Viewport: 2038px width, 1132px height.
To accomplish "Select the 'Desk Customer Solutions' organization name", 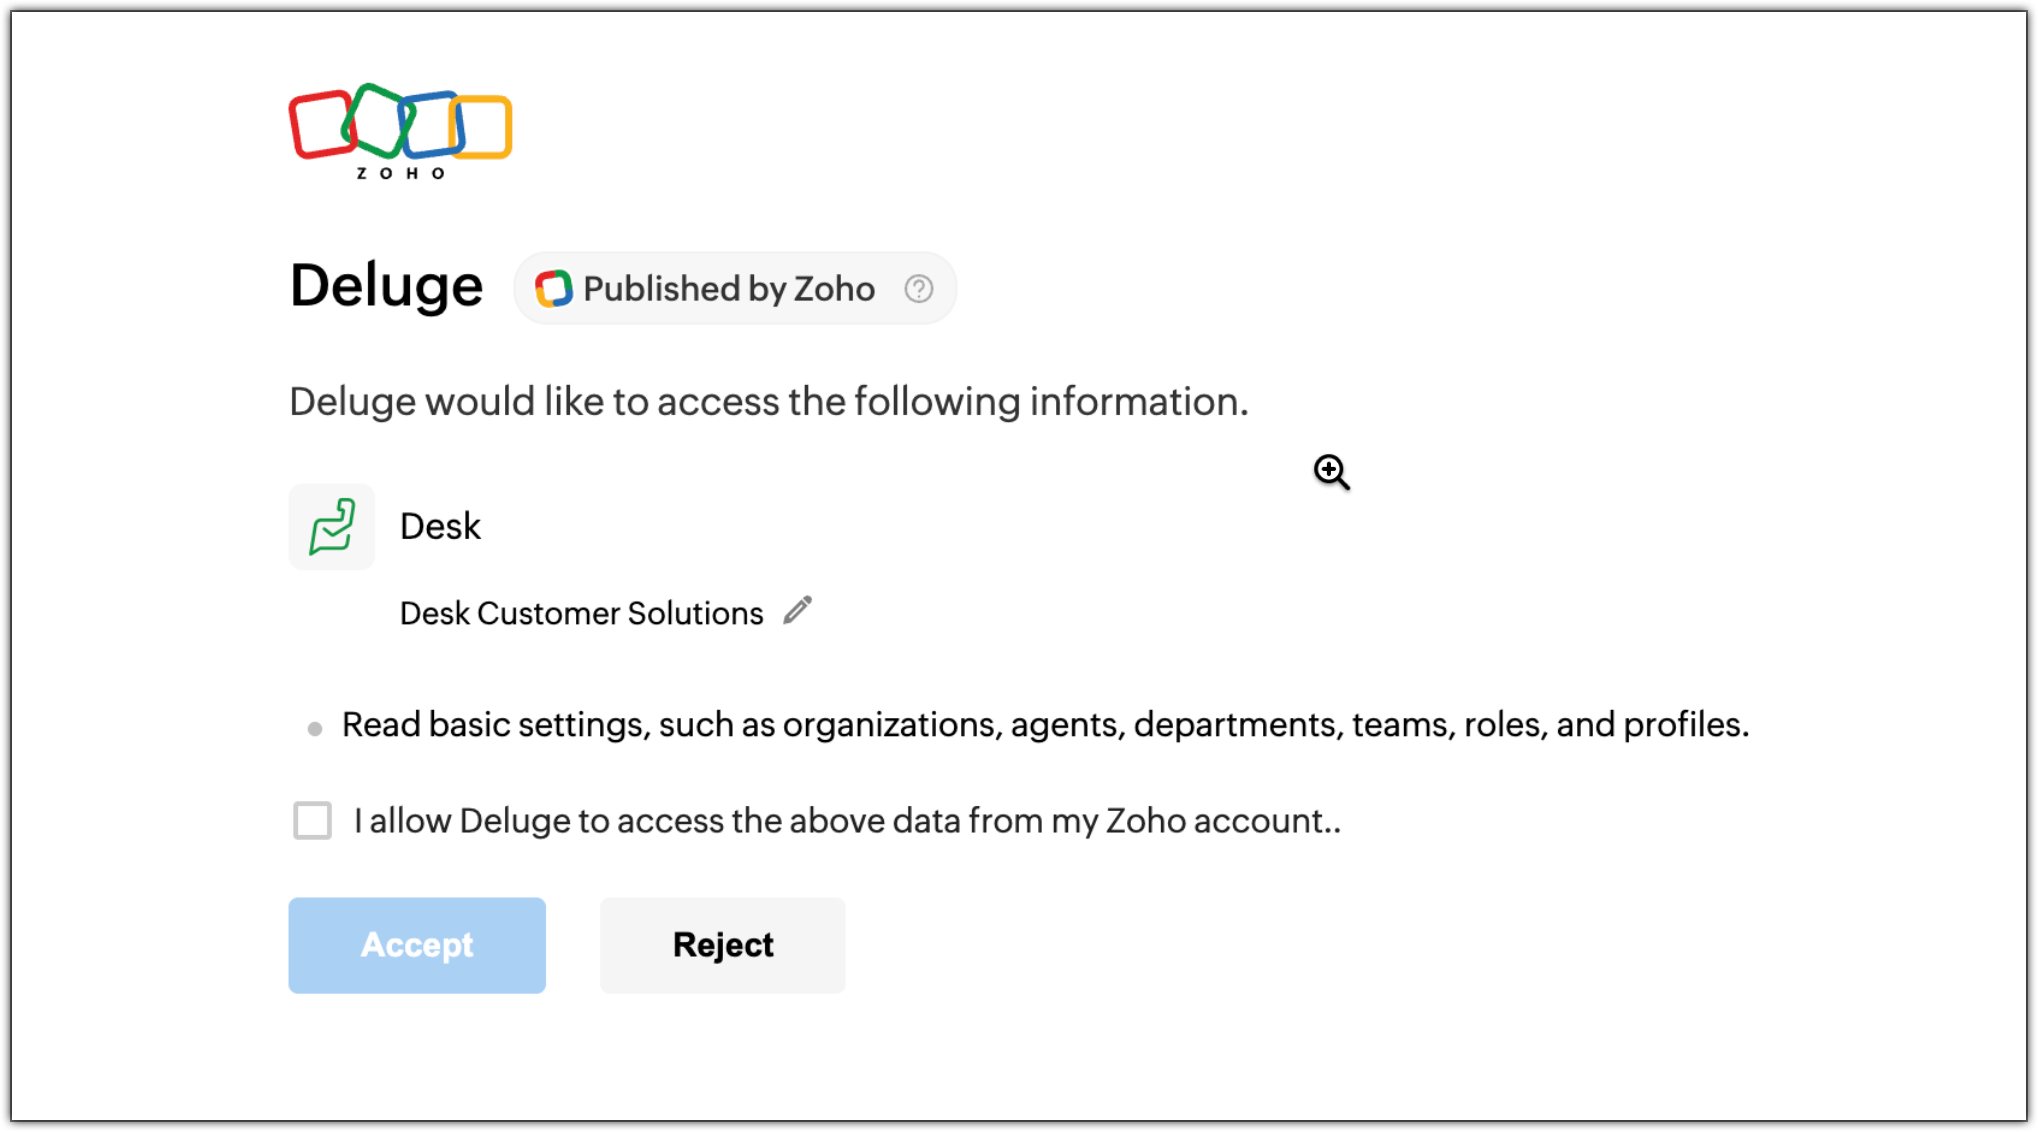I will tap(581, 613).
